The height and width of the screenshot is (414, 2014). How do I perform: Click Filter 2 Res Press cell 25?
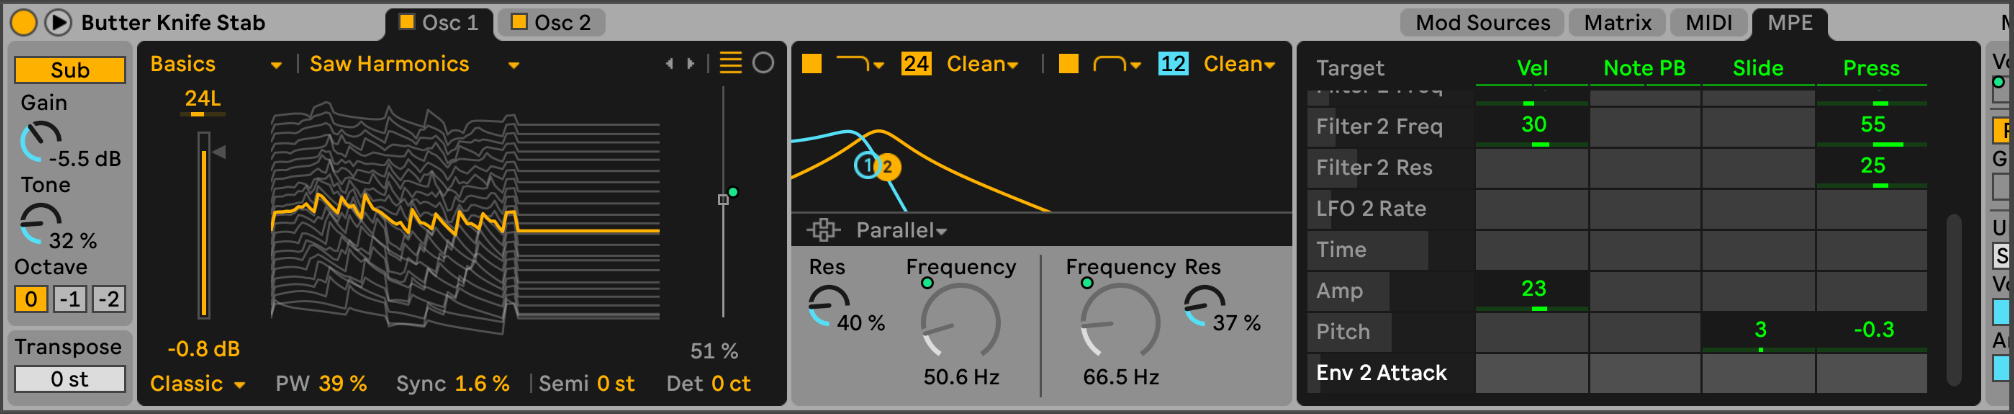coord(1872,168)
